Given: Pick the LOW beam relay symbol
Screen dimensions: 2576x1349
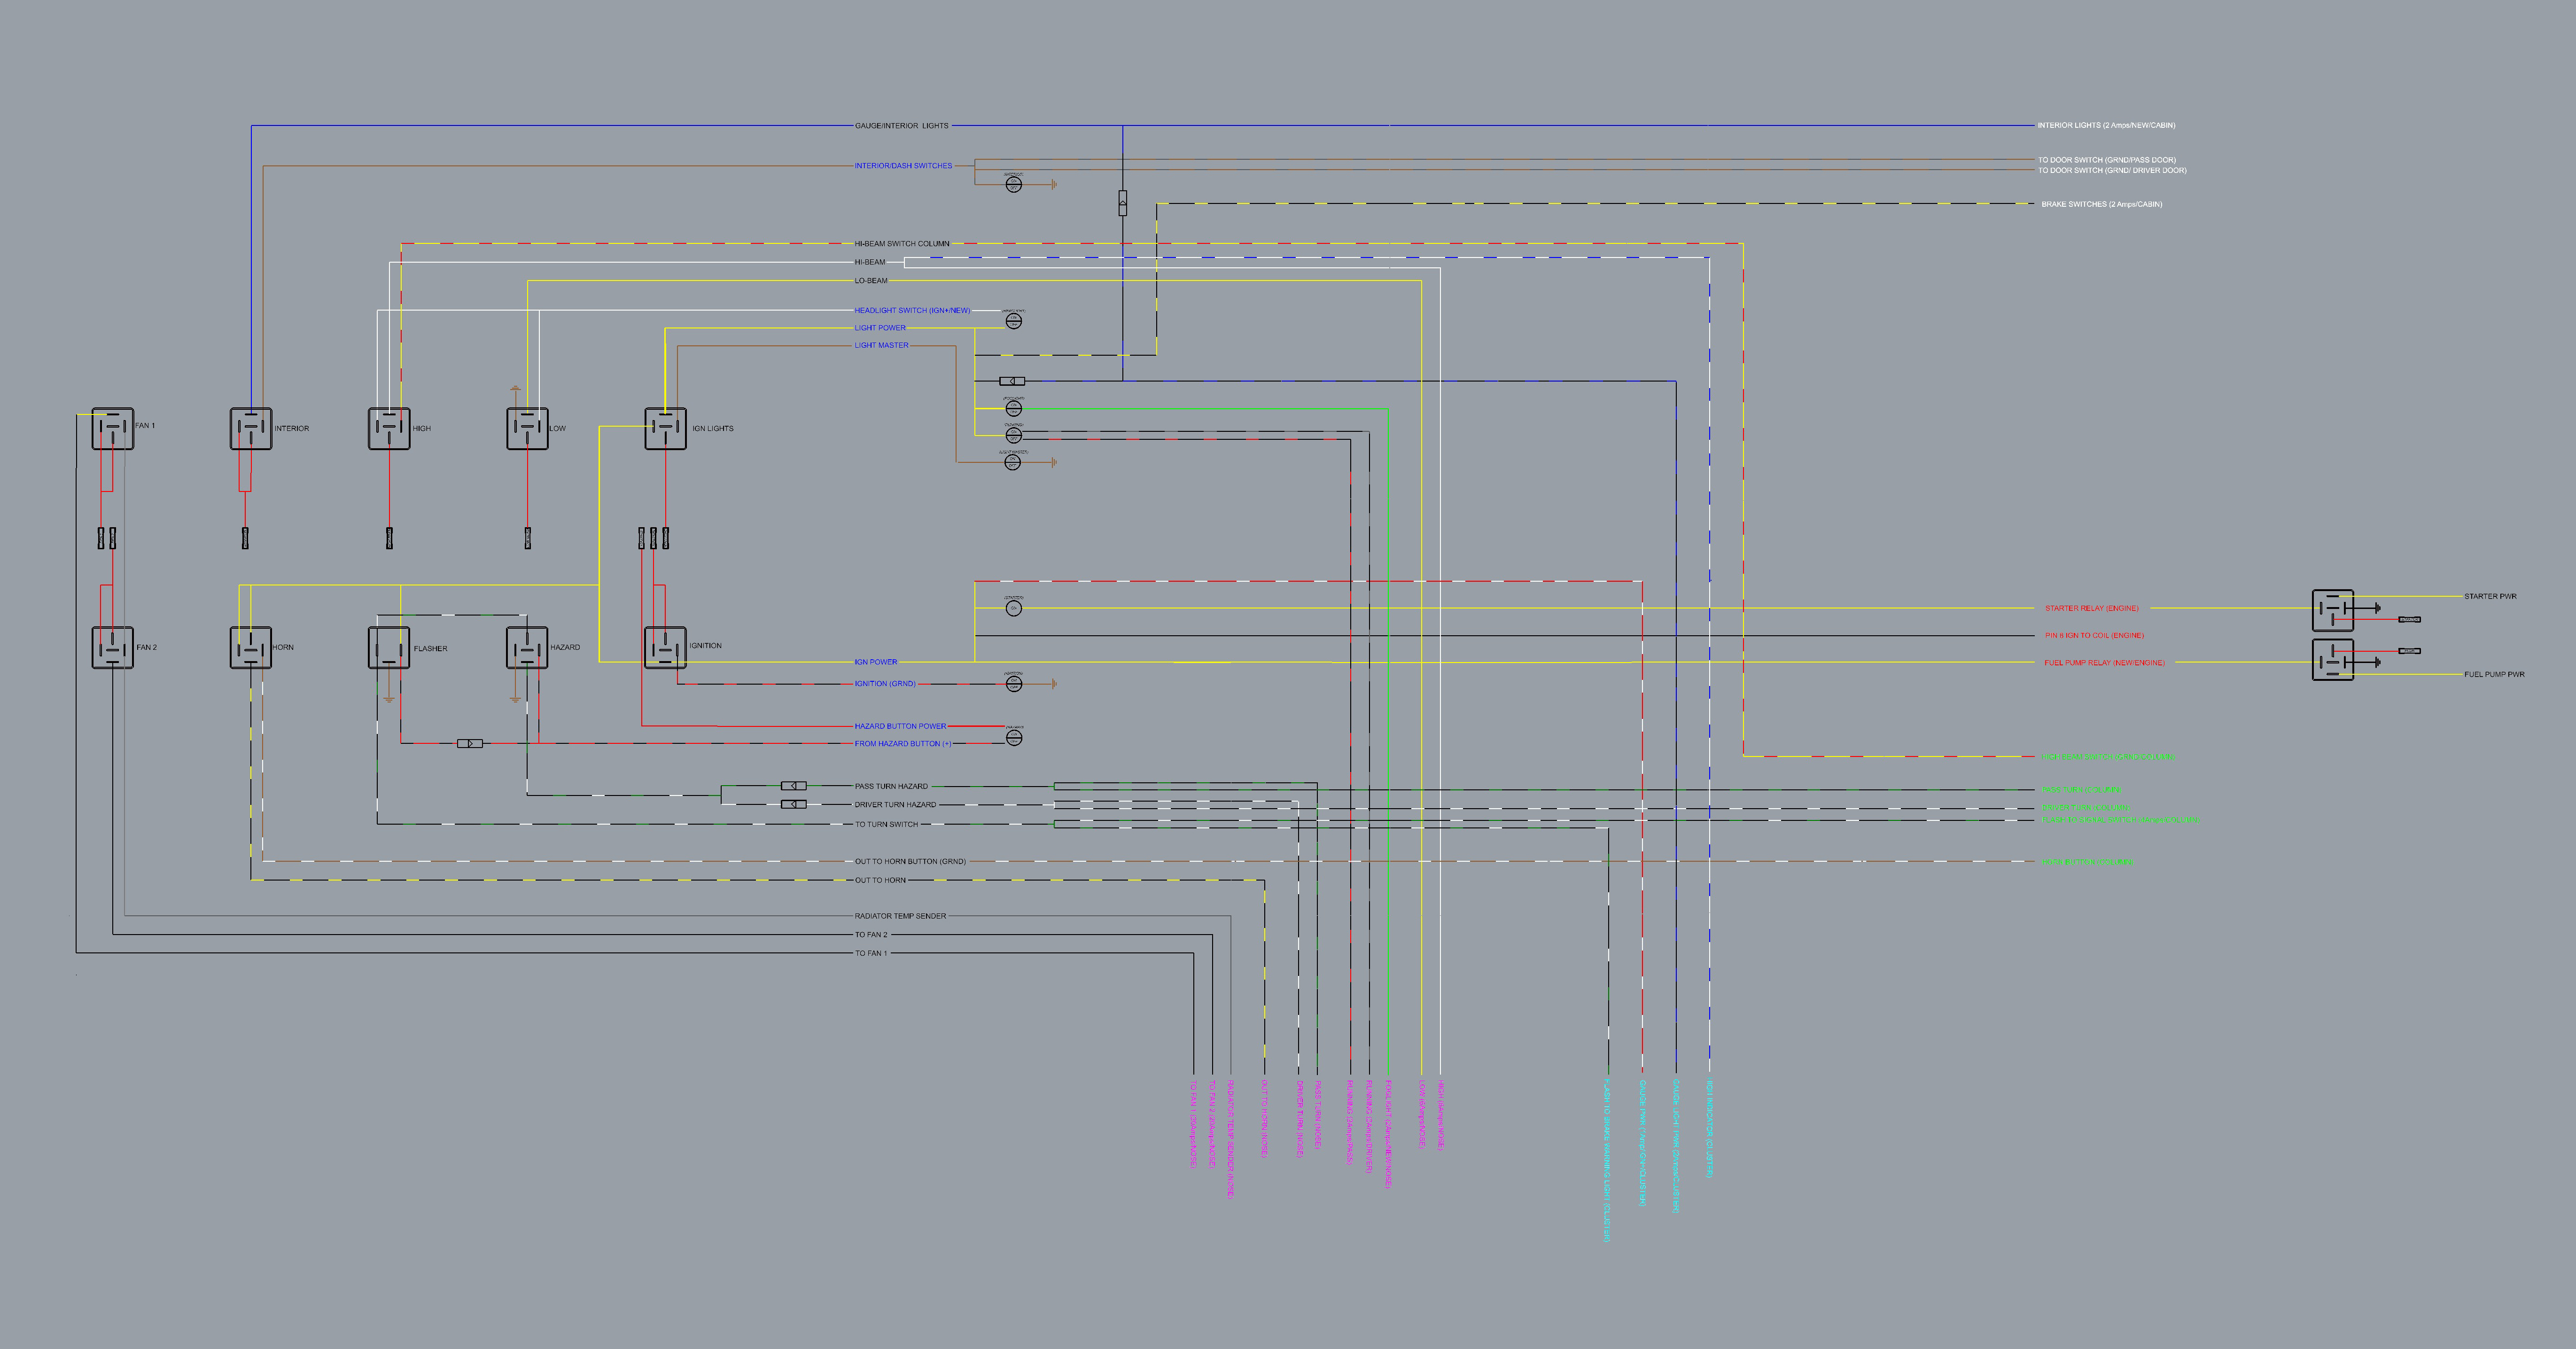Looking at the screenshot, I should 527,428.
